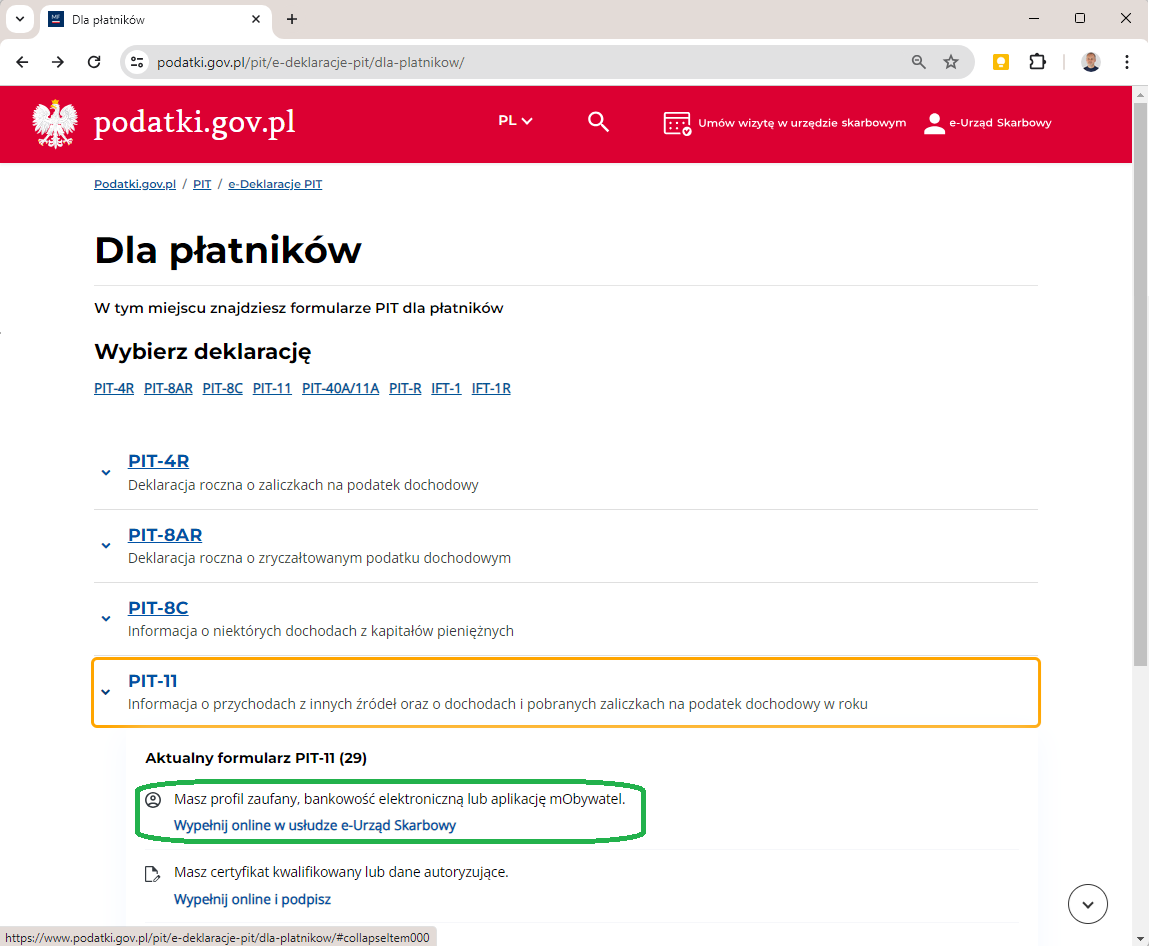Click the calendar icon to book a tax office visit
1149x946 pixels.
point(677,123)
